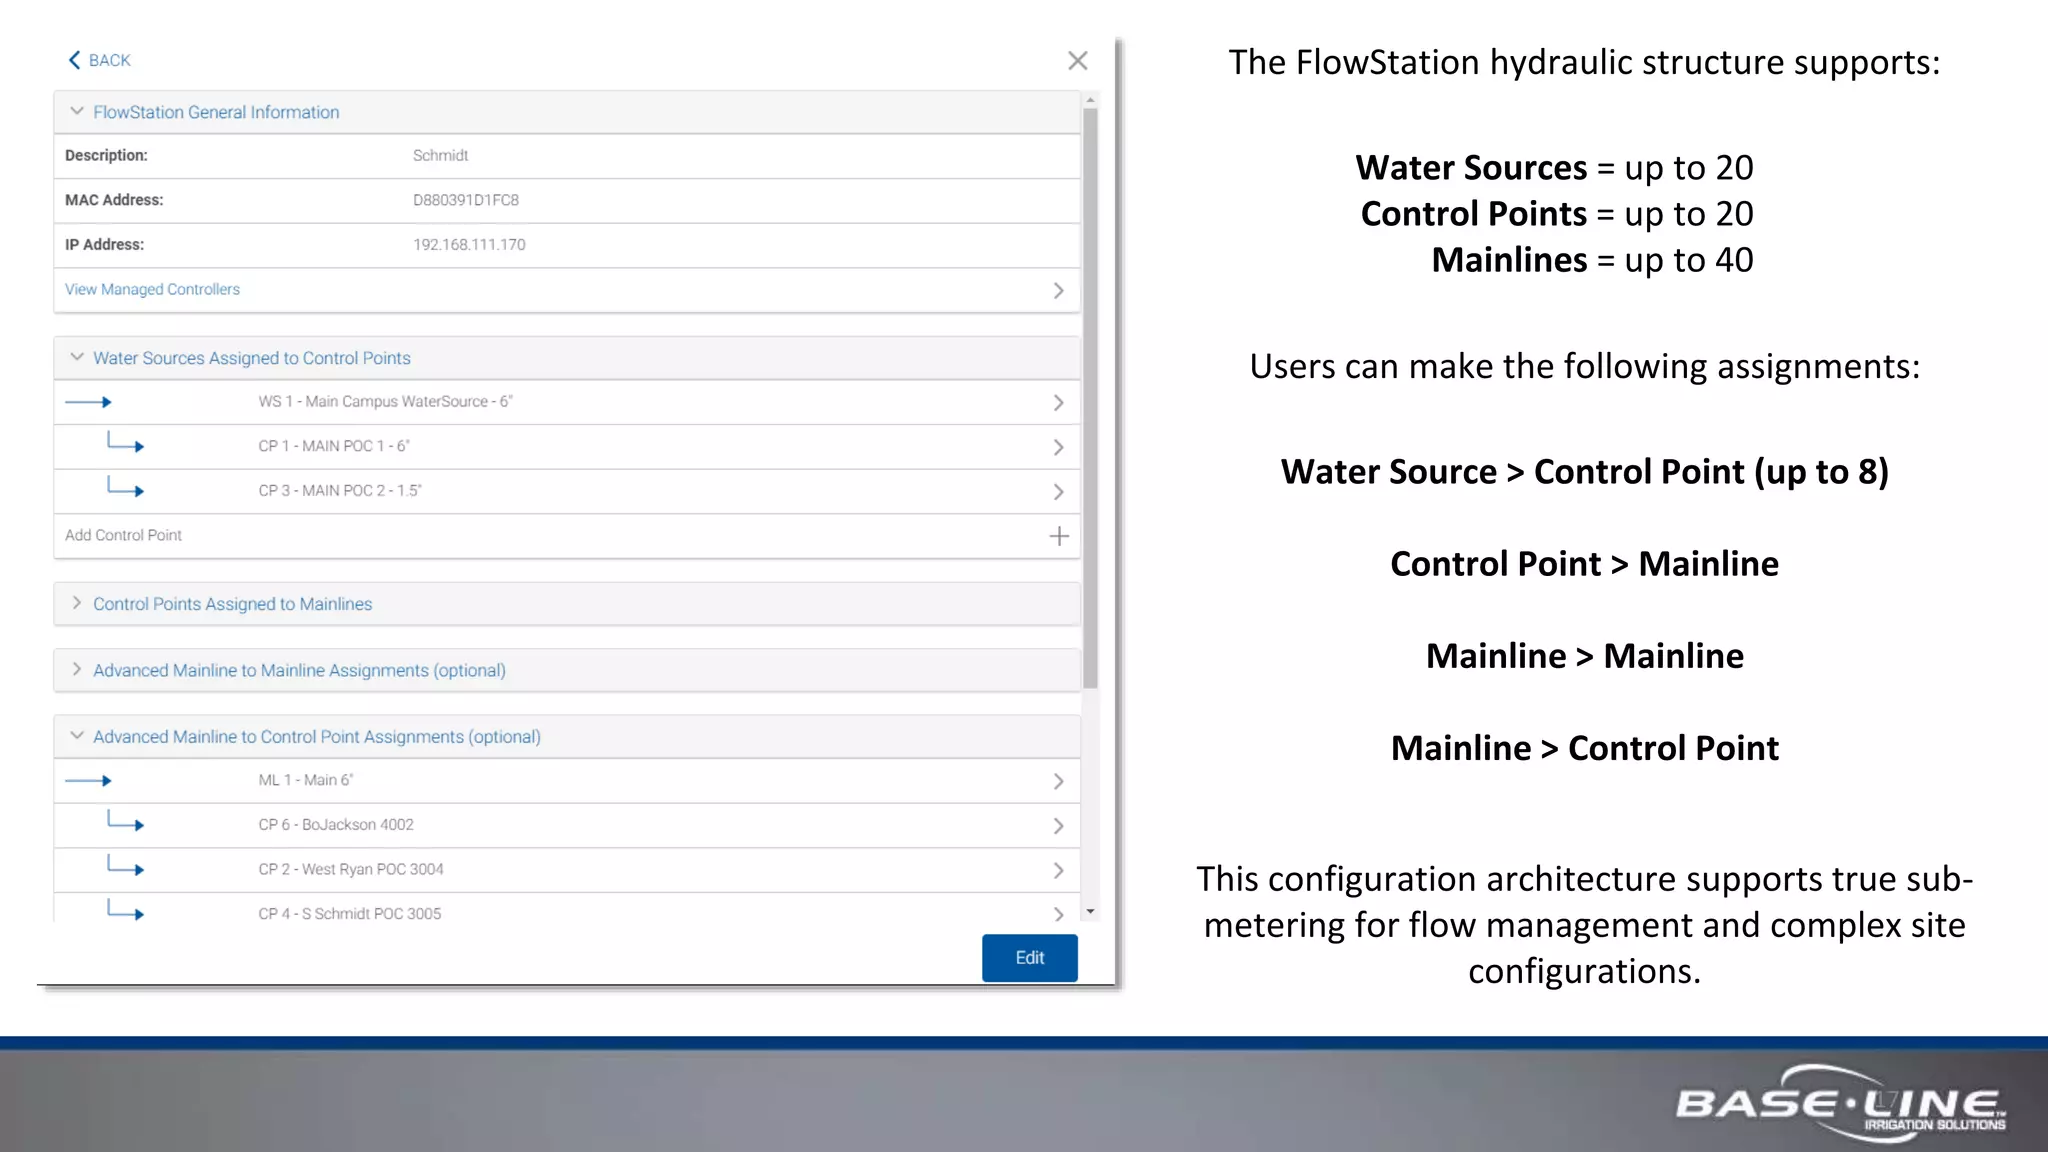
Task: Click the scrollbar down arrow
Action: coord(1090,912)
